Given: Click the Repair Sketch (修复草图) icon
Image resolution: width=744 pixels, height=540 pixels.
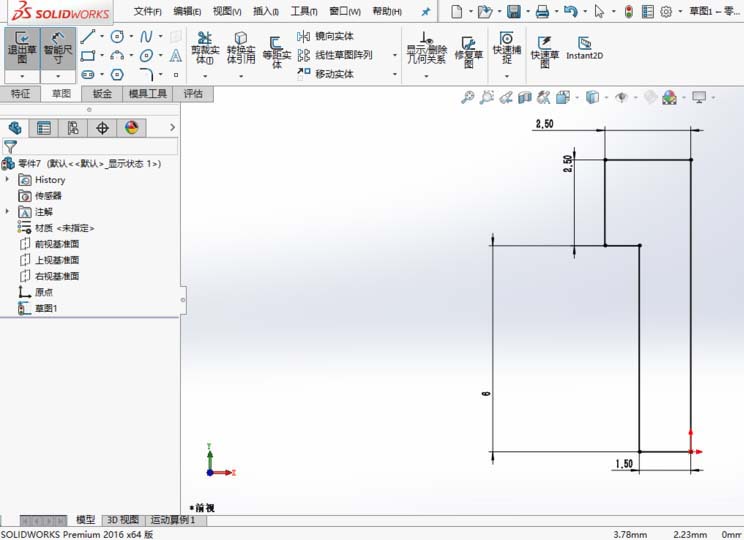Looking at the screenshot, I should tap(467, 47).
